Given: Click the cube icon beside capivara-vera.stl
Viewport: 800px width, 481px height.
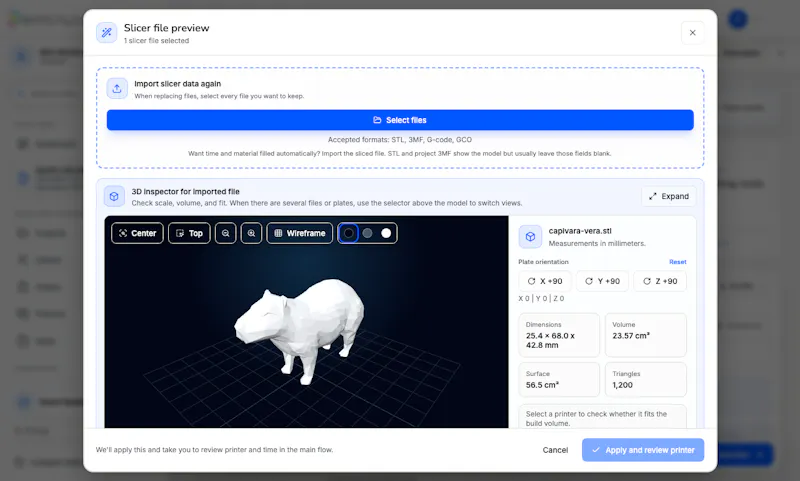Looking at the screenshot, I should click(530, 237).
